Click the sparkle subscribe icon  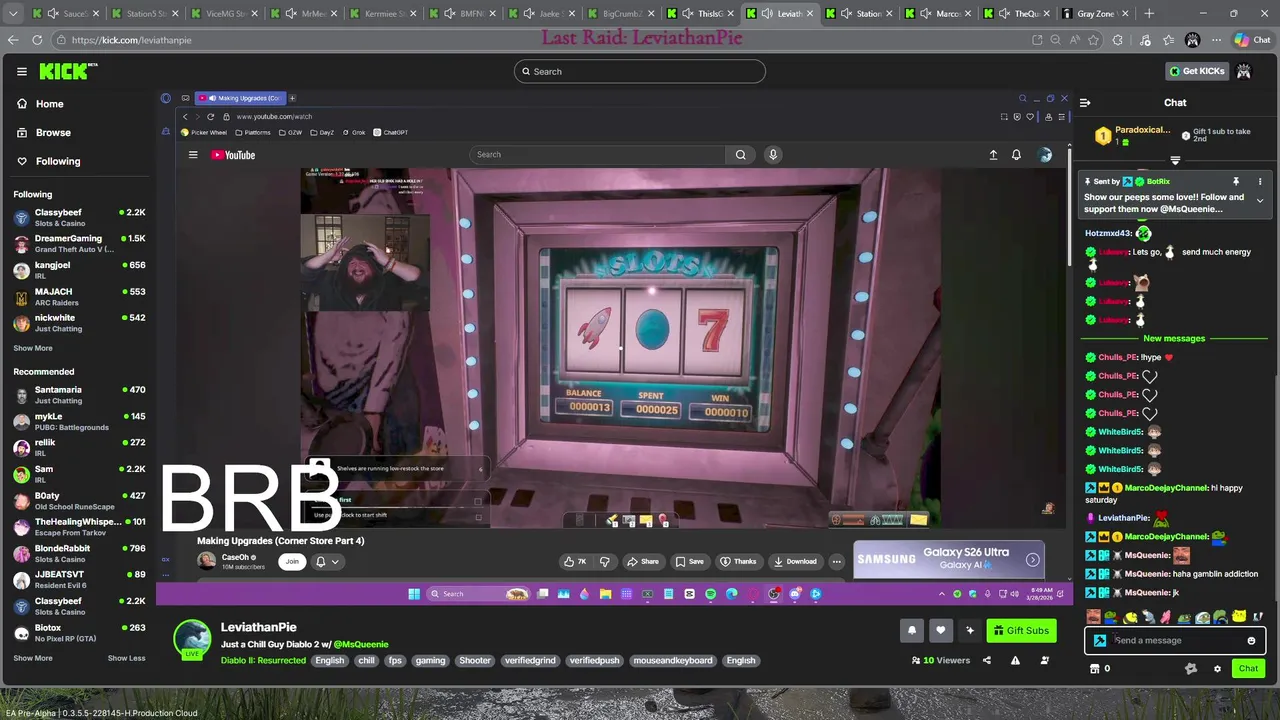click(969, 630)
